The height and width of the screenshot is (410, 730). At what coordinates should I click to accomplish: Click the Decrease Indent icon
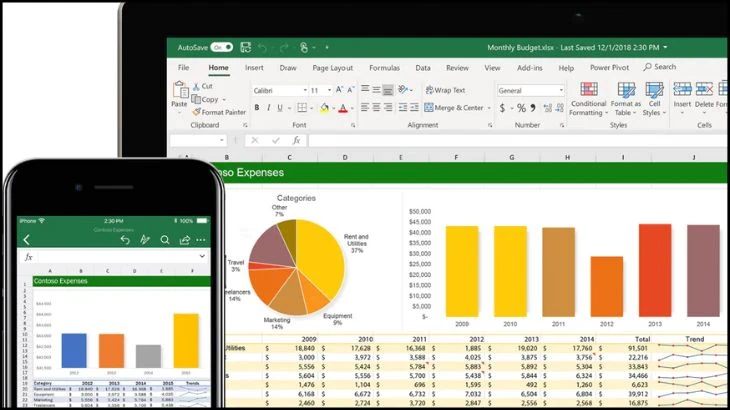[x=403, y=108]
